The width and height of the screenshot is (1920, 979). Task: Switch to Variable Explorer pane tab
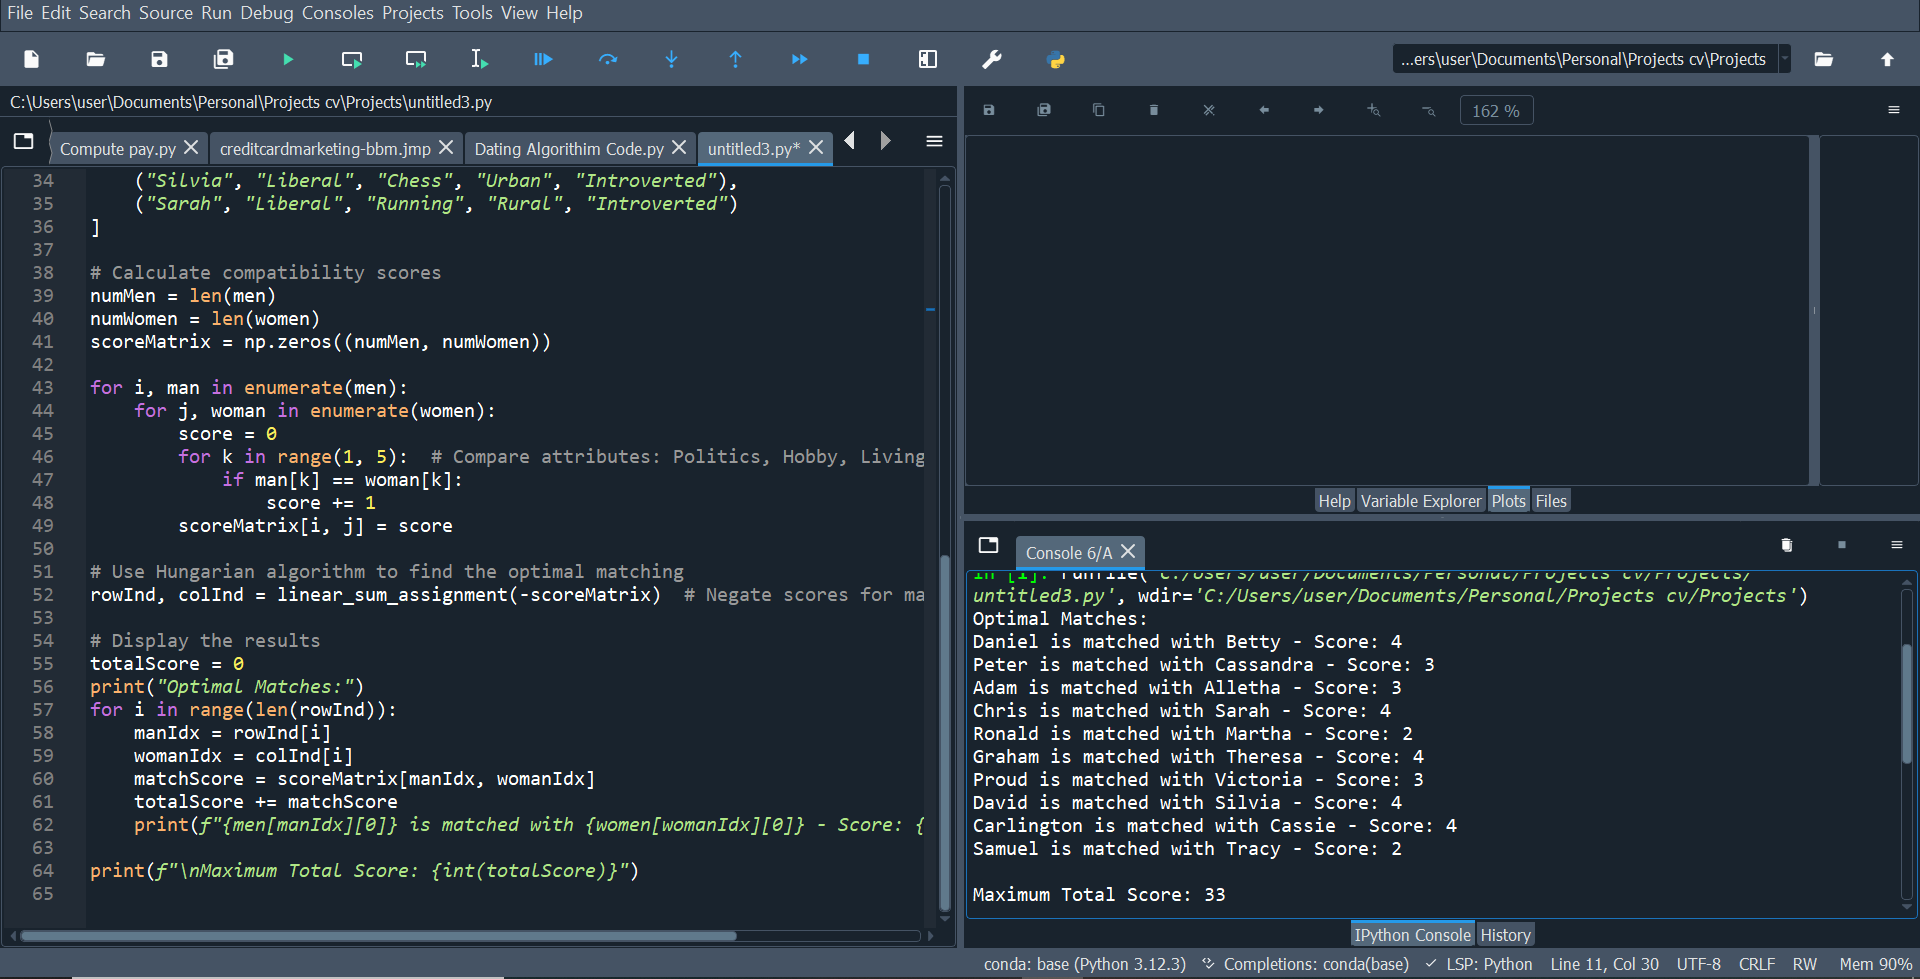pos(1421,501)
